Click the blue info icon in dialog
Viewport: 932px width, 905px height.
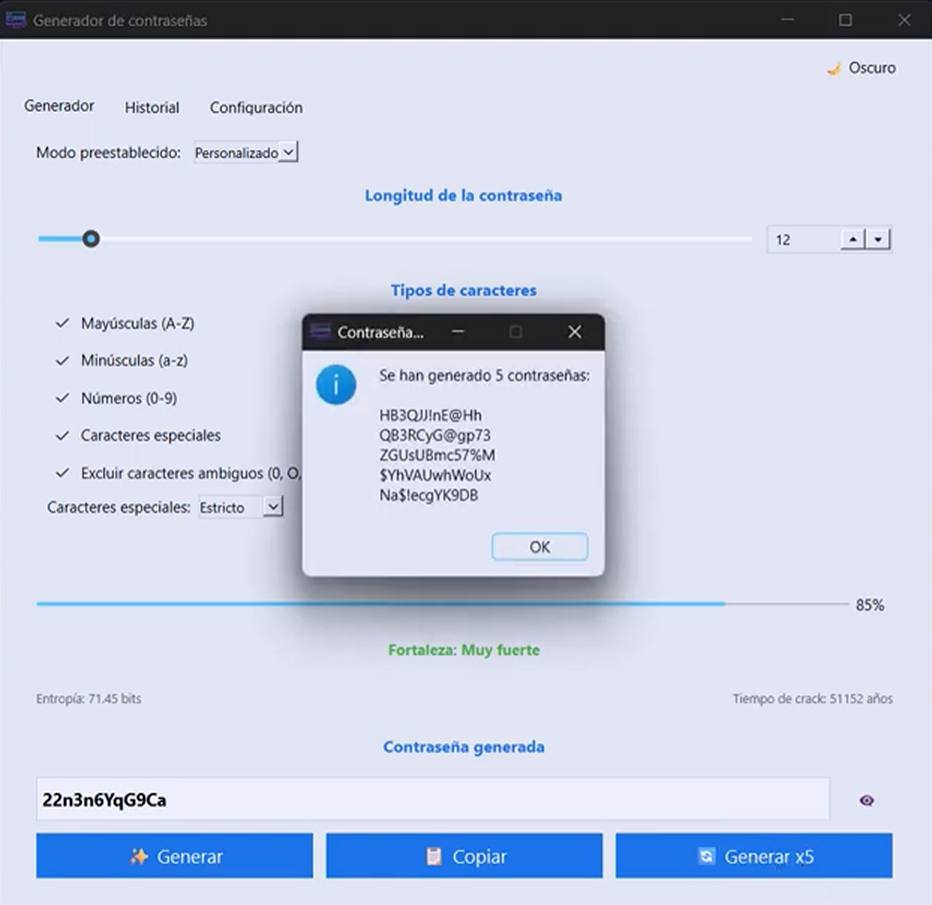click(336, 384)
